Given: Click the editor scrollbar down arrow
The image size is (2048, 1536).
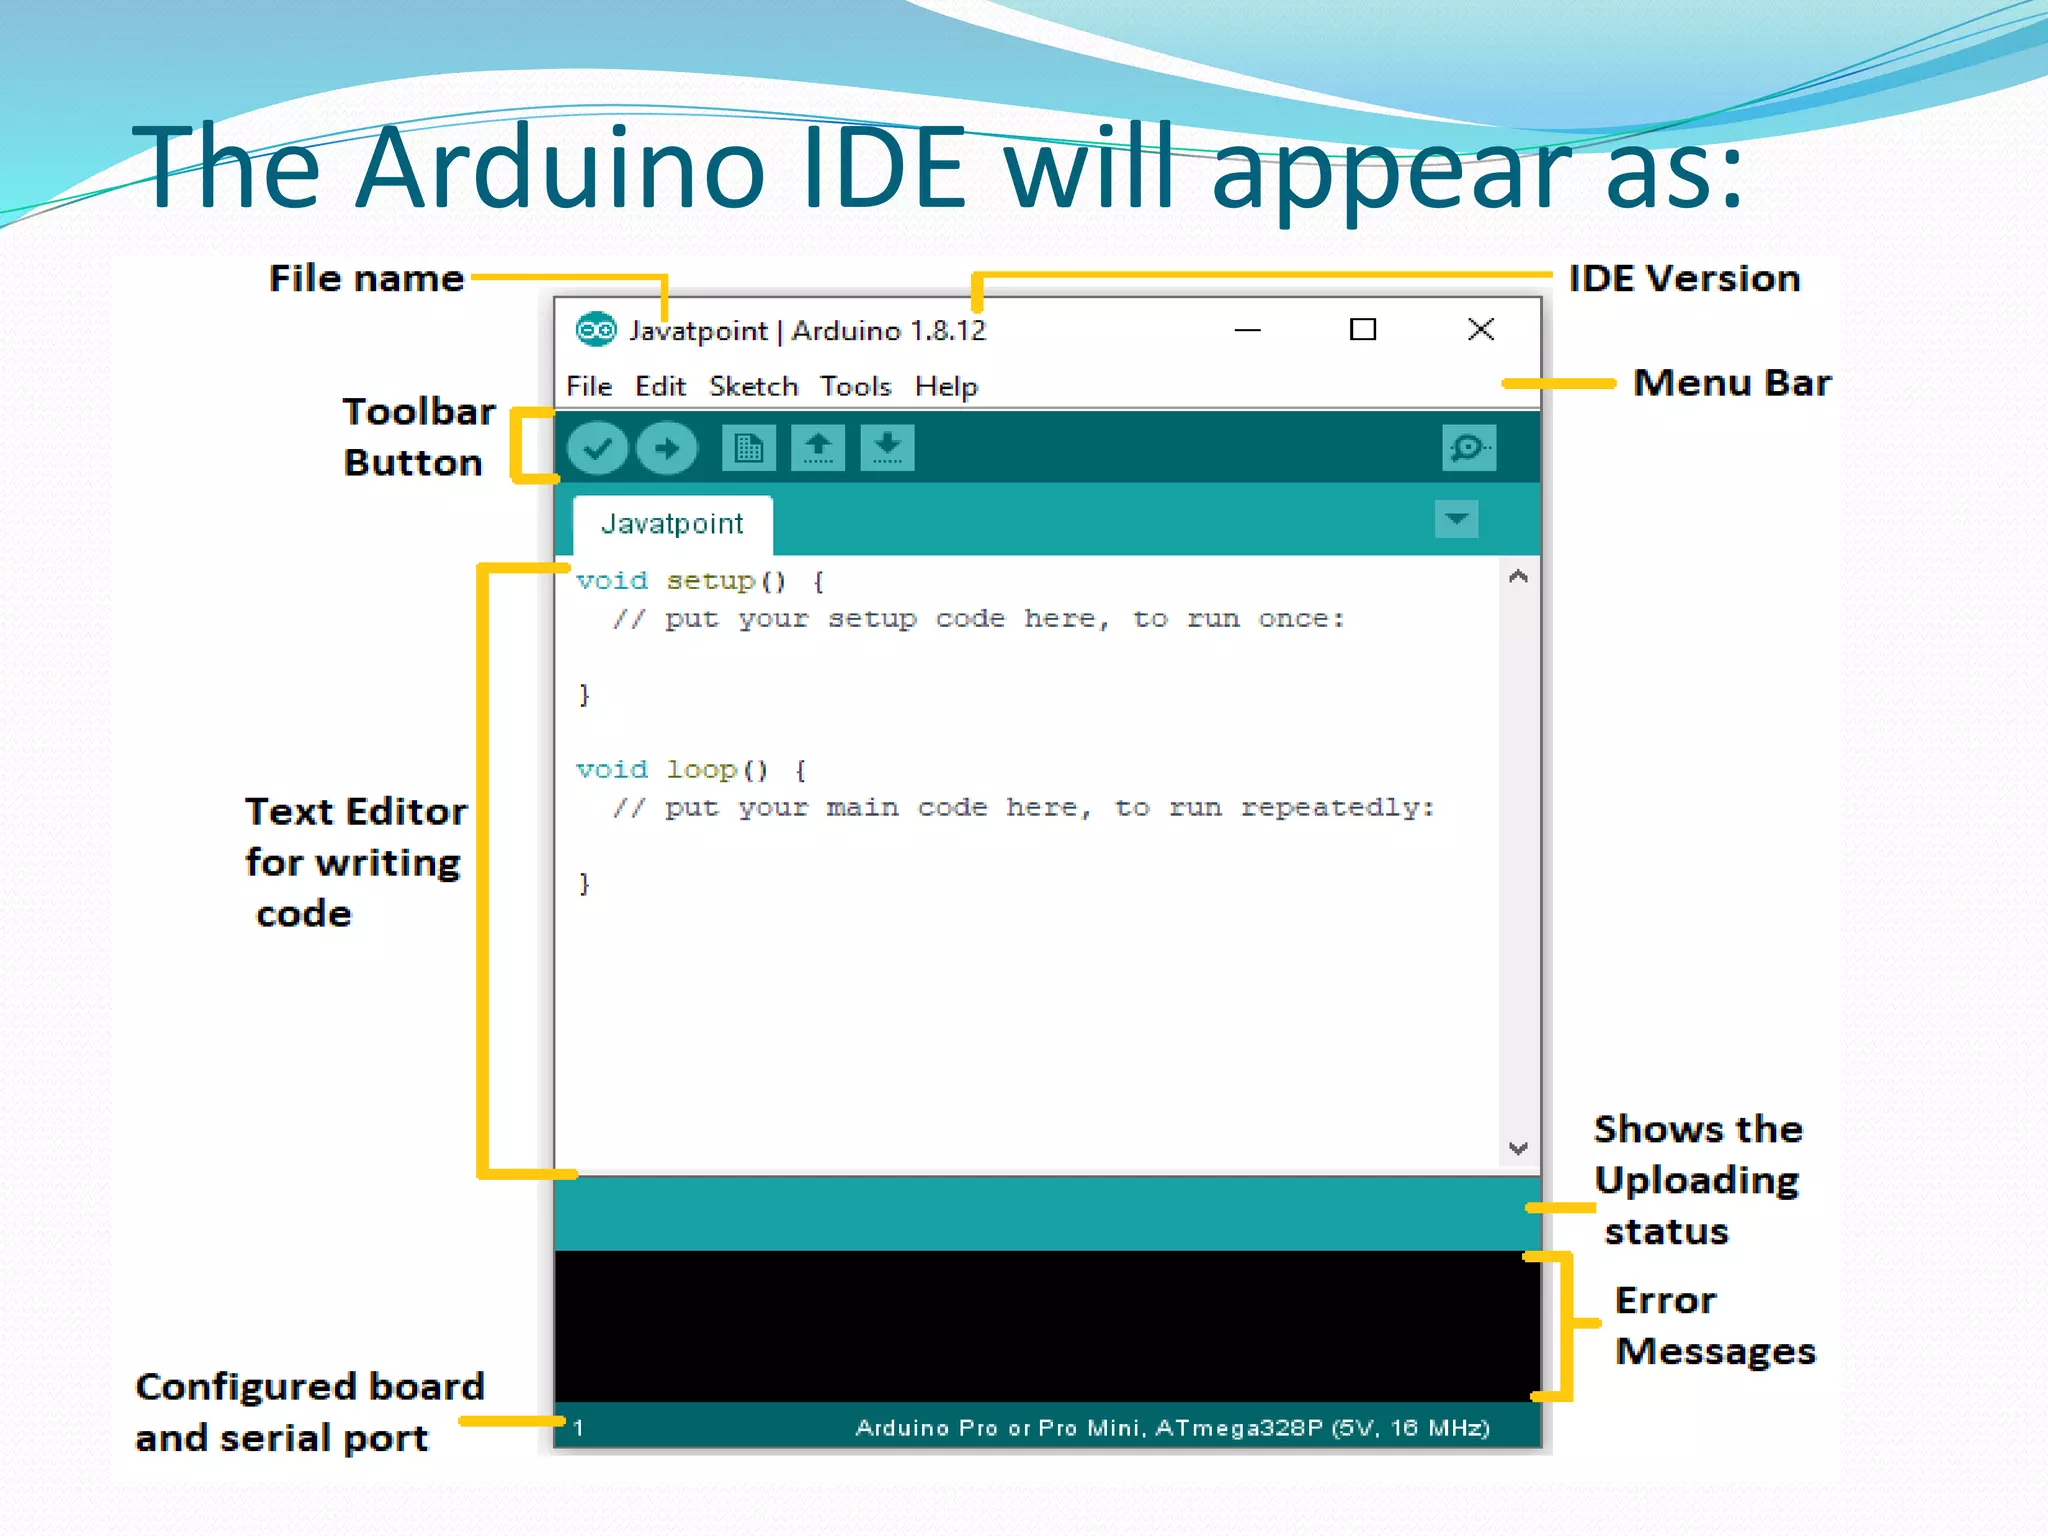Looking at the screenshot, I should pos(1518,1148).
